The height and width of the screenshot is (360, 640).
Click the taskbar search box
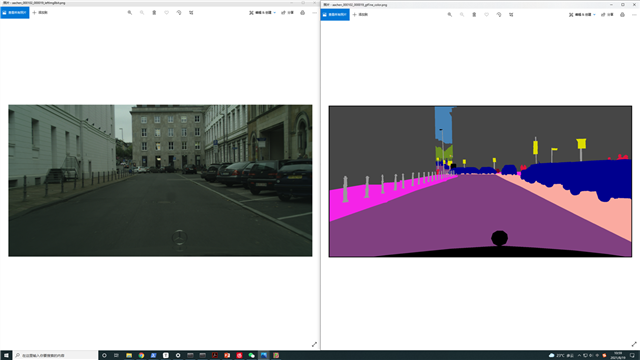[x=55, y=356]
